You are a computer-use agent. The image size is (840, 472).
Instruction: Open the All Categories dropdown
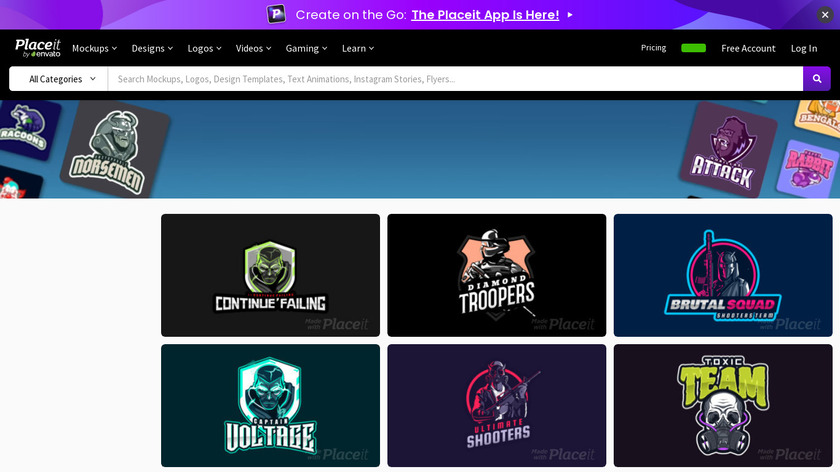point(58,79)
